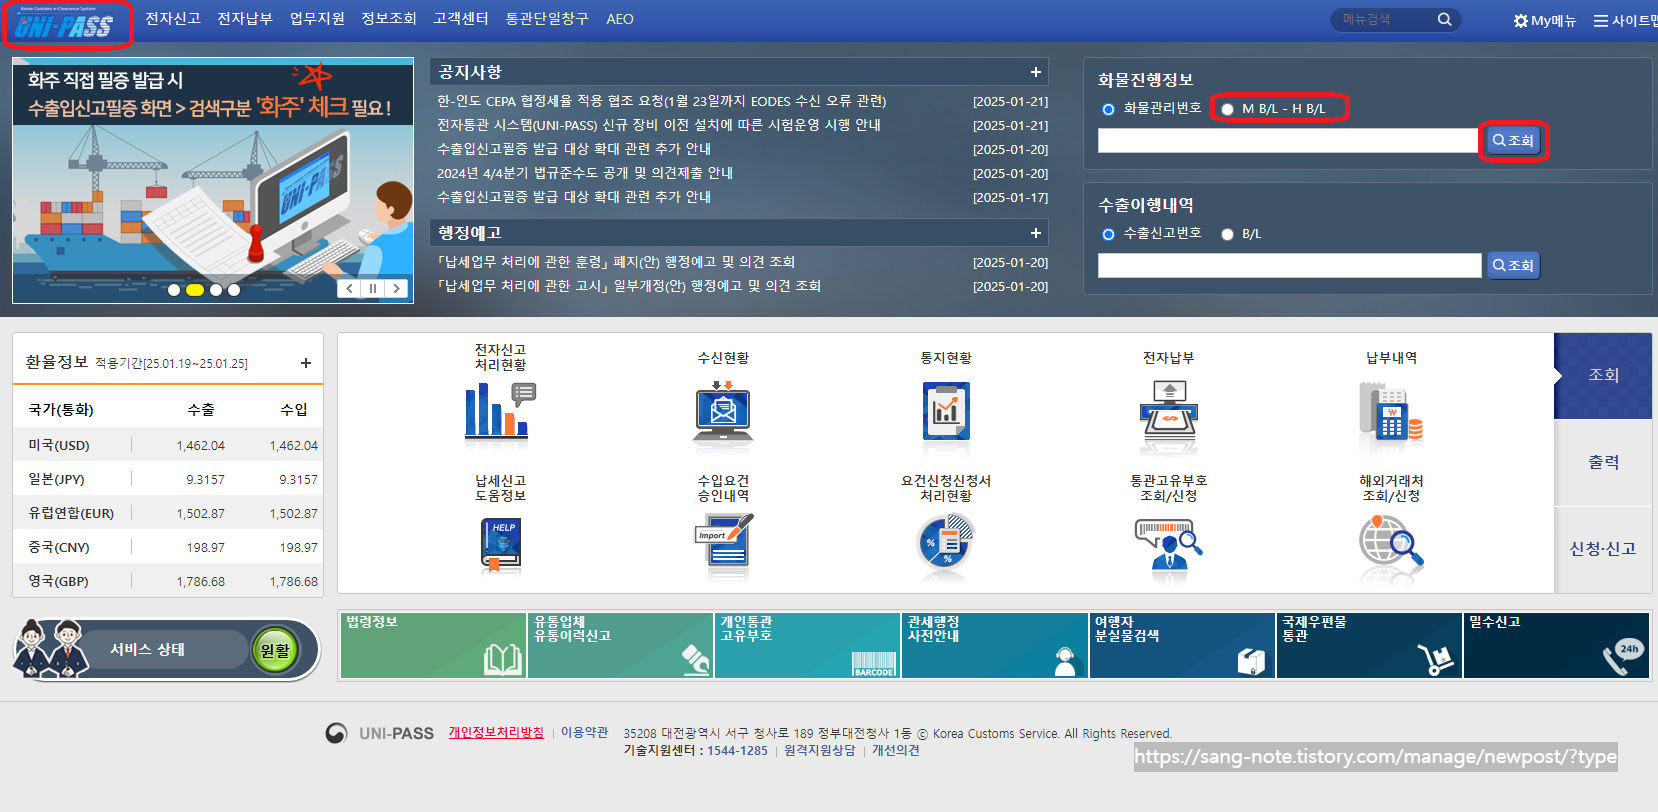The image size is (1658, 812).
Task: Open My메뉴 gear settings
Action: tap(1544, 20)
